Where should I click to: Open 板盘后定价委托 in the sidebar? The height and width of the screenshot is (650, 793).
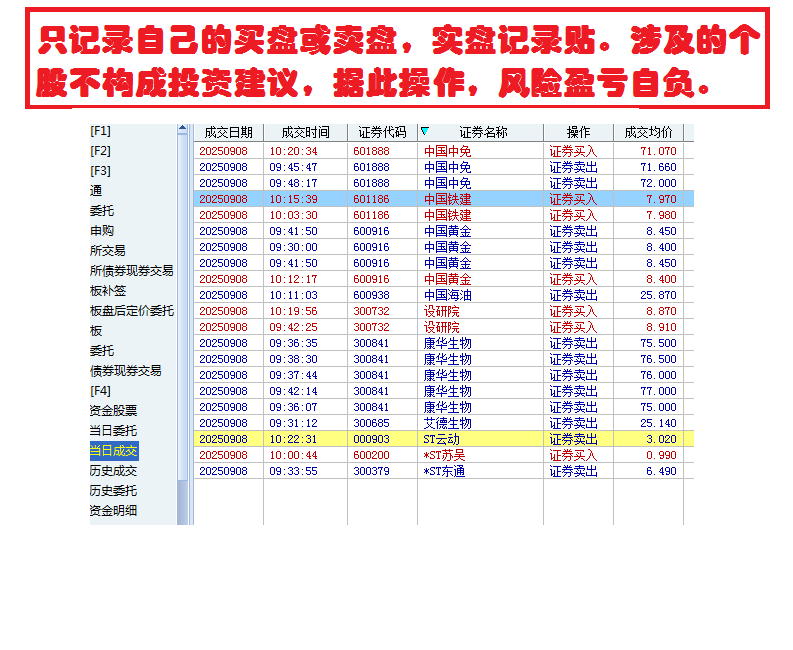[x=132, y=311]
